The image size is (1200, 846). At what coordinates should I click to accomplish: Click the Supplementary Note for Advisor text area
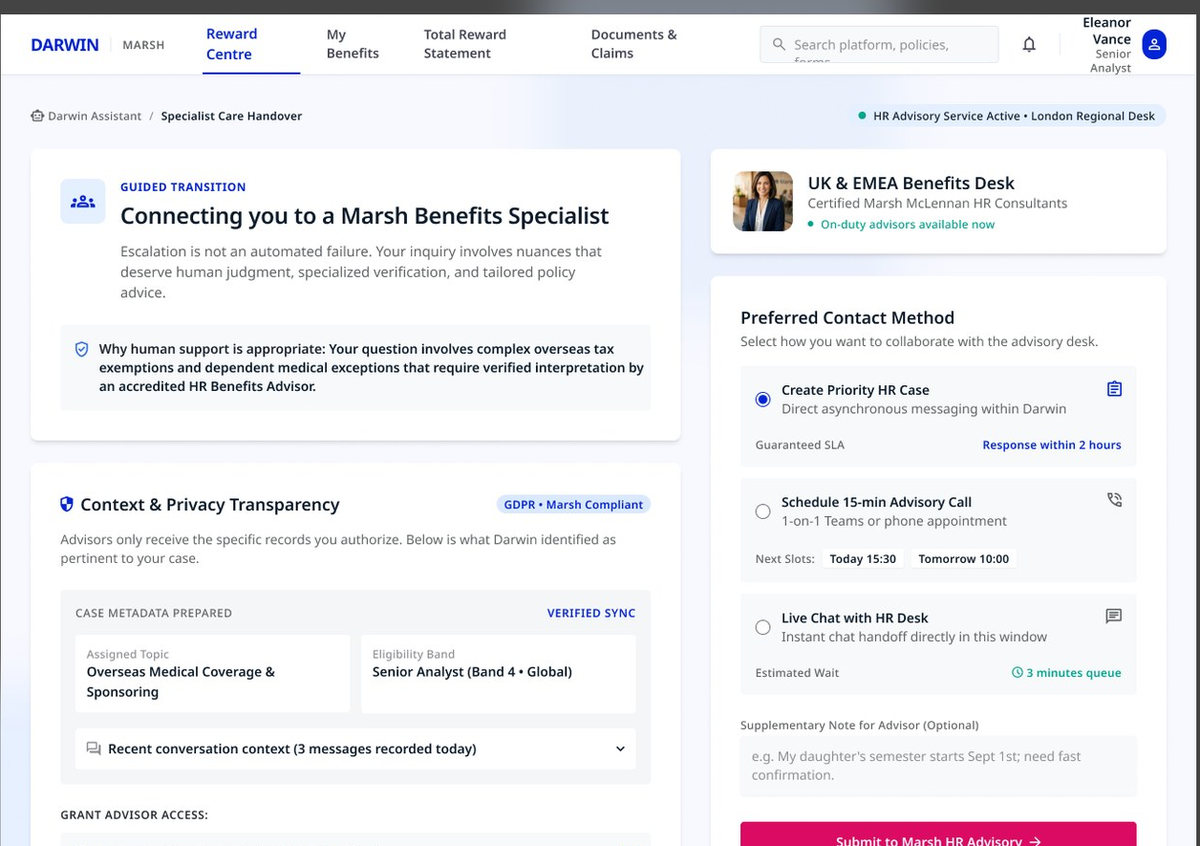938,766
